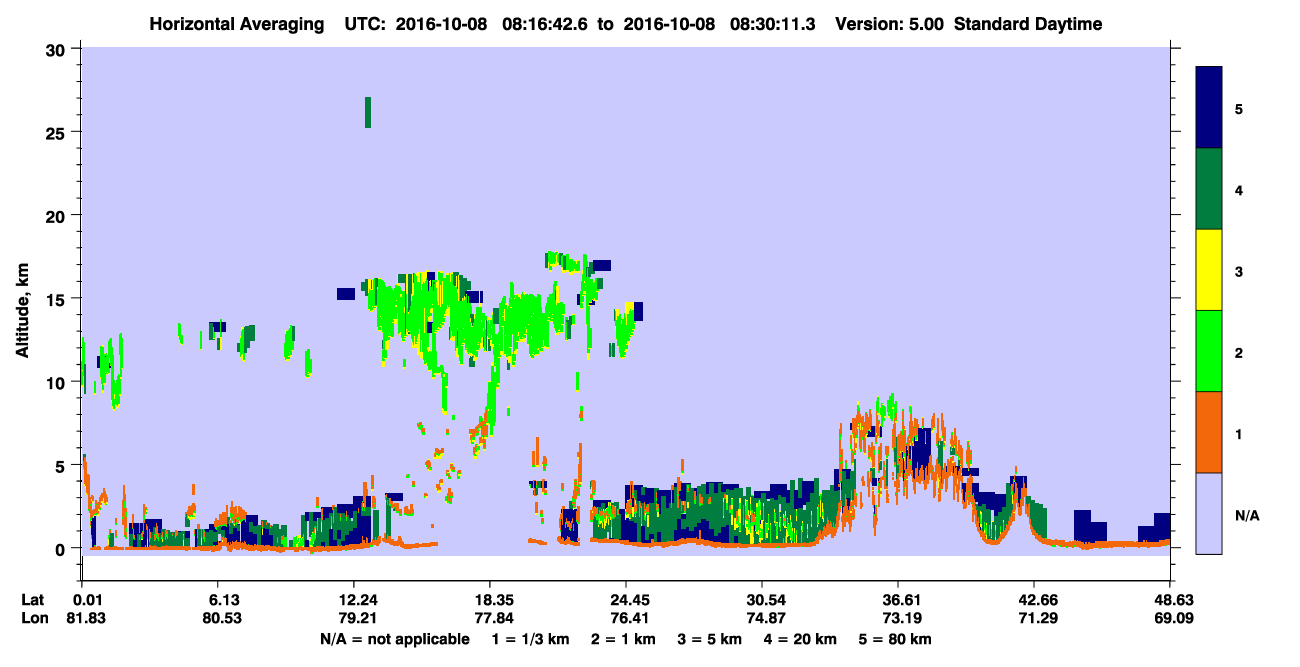1300x667 pixels.
Task: Click legend text '1 = 1/3 km'
Action: tap(530, 639)
